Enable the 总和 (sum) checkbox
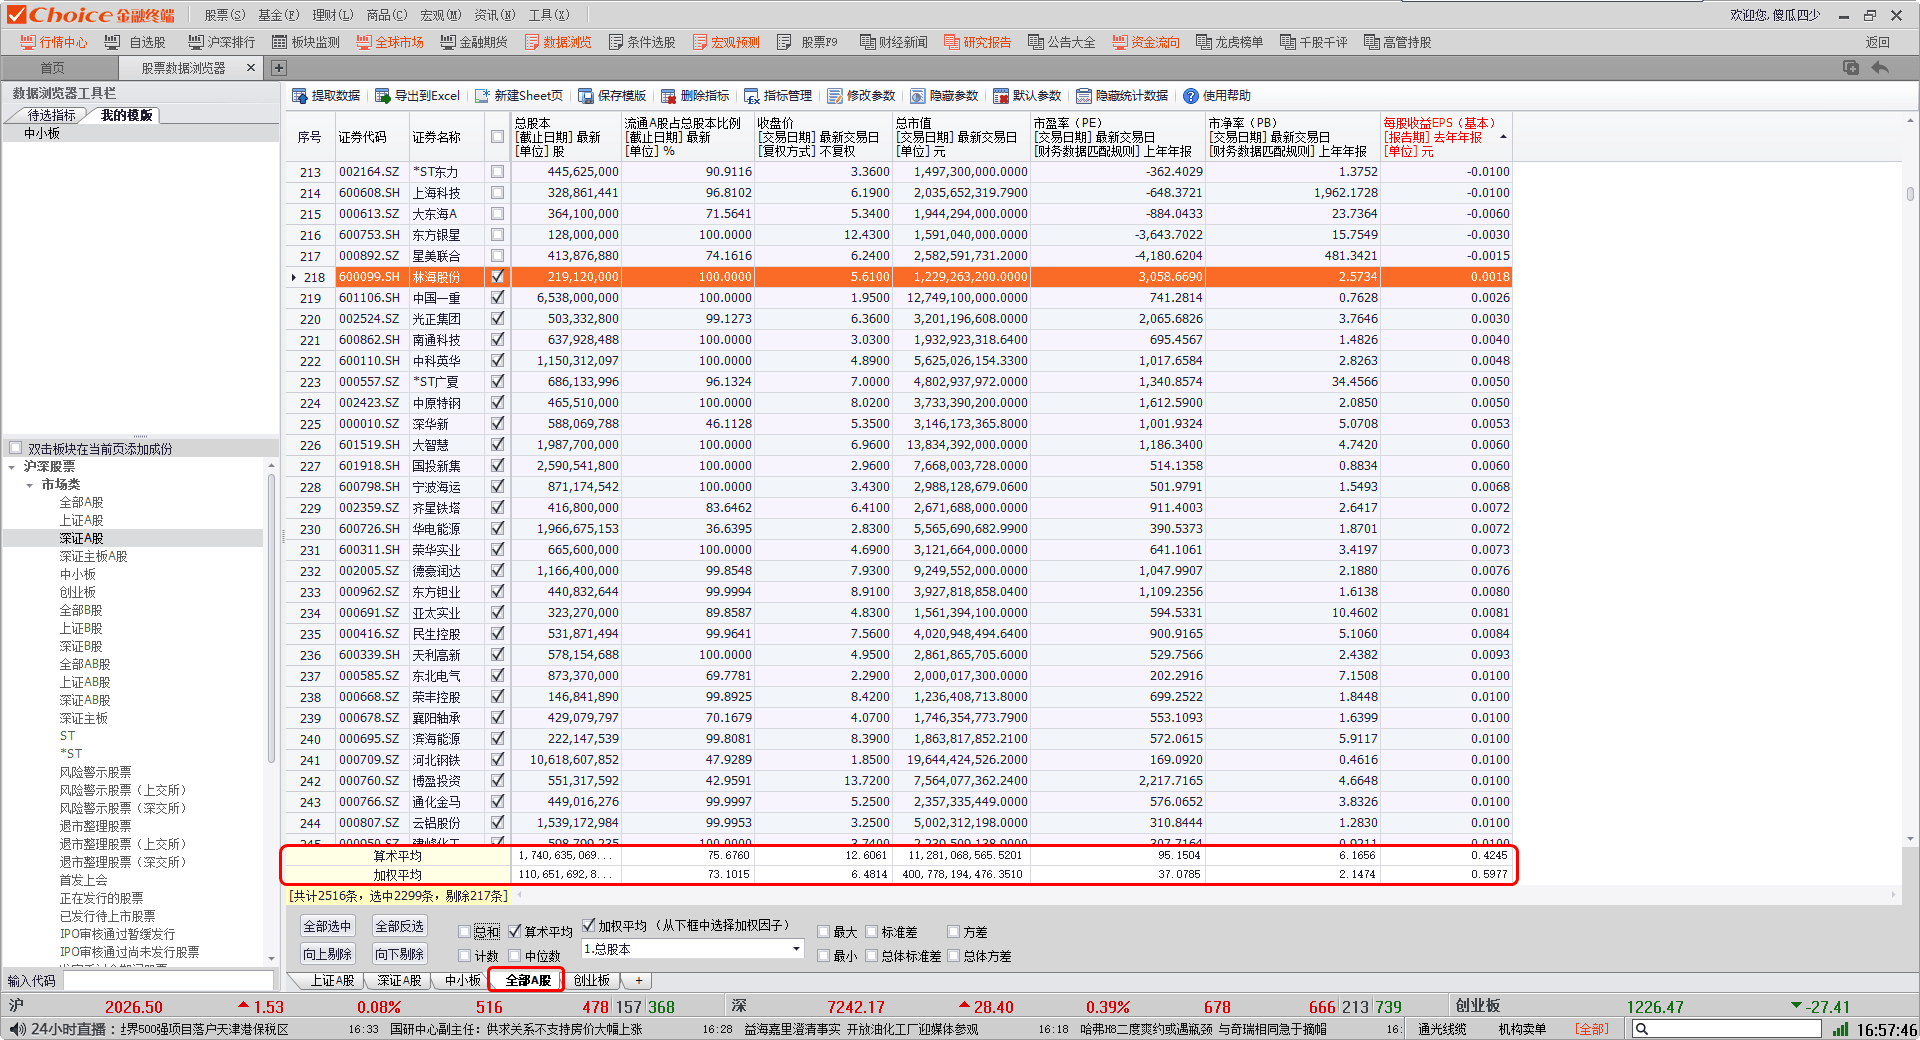 click(465, 932)
